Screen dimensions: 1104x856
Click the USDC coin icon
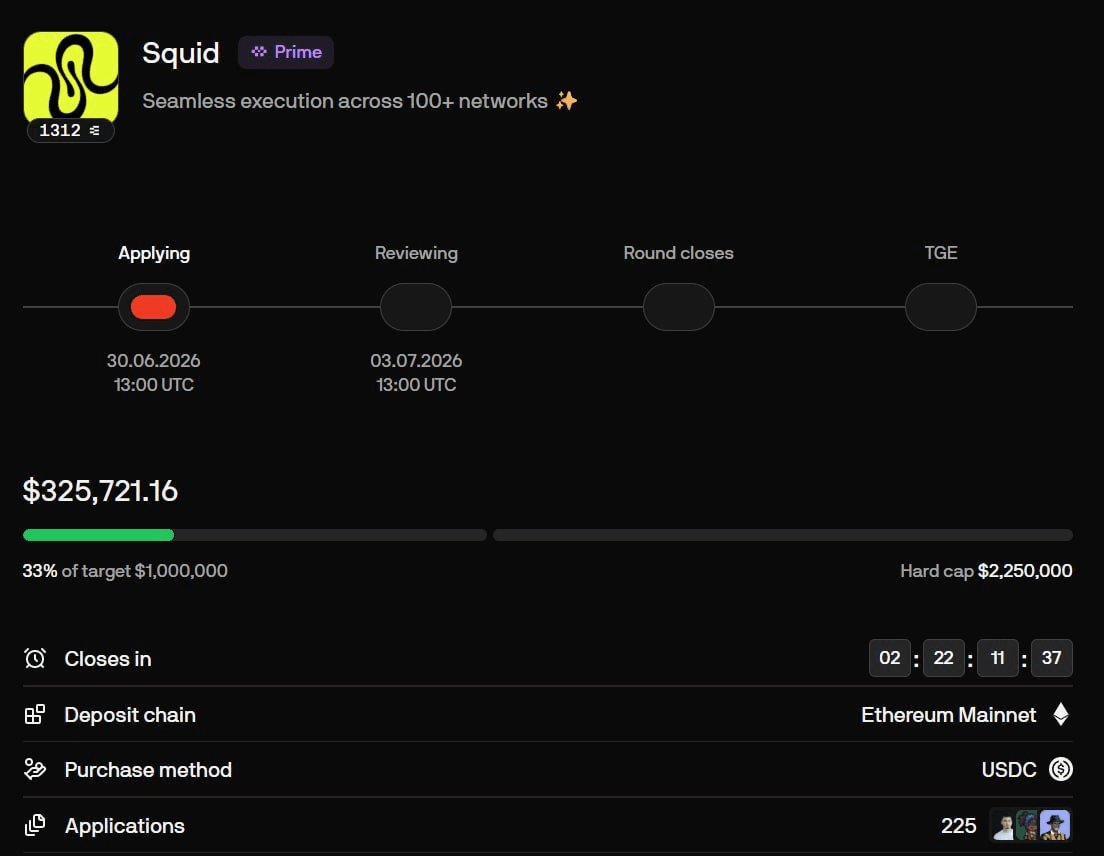click(x=1061, y=769)
